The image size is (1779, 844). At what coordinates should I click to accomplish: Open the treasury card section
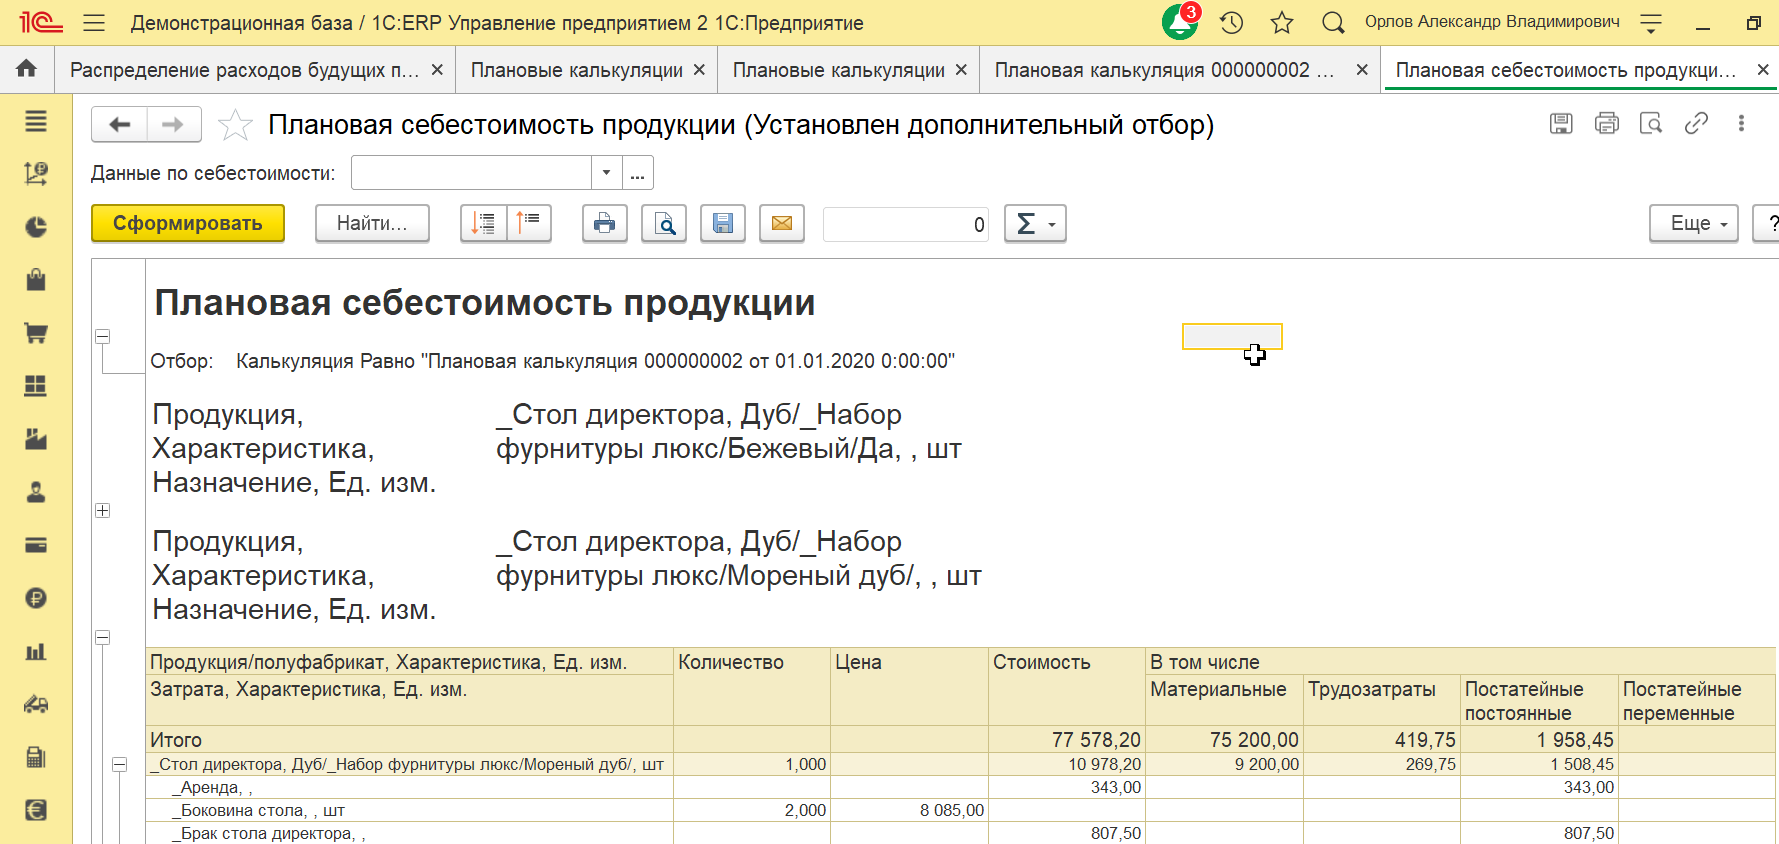tap(36, 545)
